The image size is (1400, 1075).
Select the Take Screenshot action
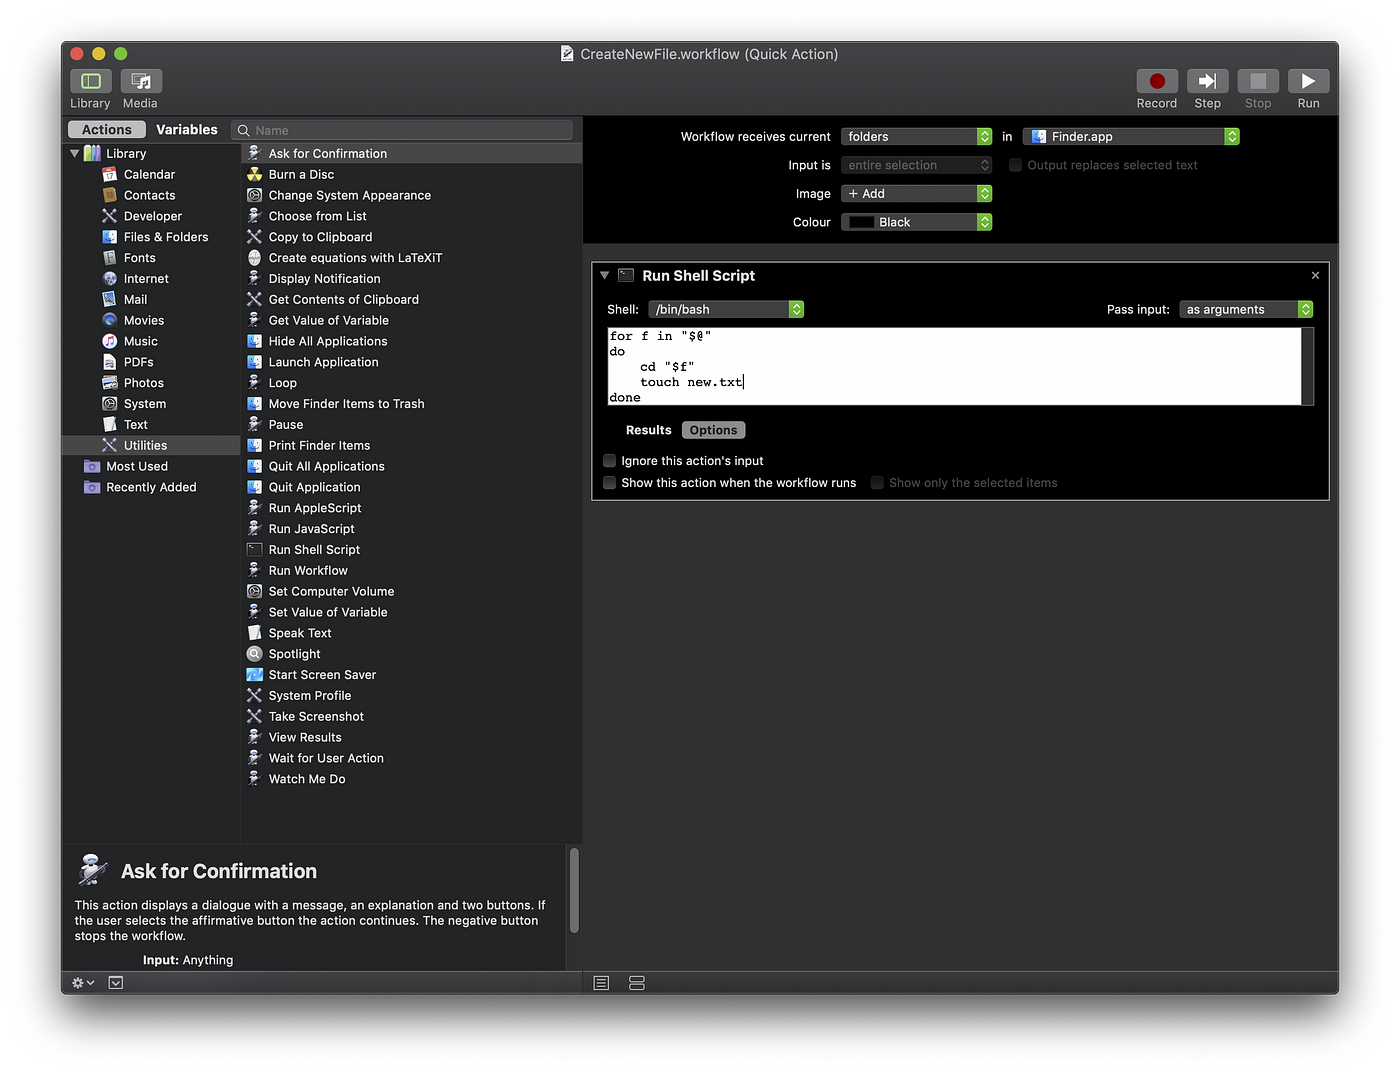(411, 717)
